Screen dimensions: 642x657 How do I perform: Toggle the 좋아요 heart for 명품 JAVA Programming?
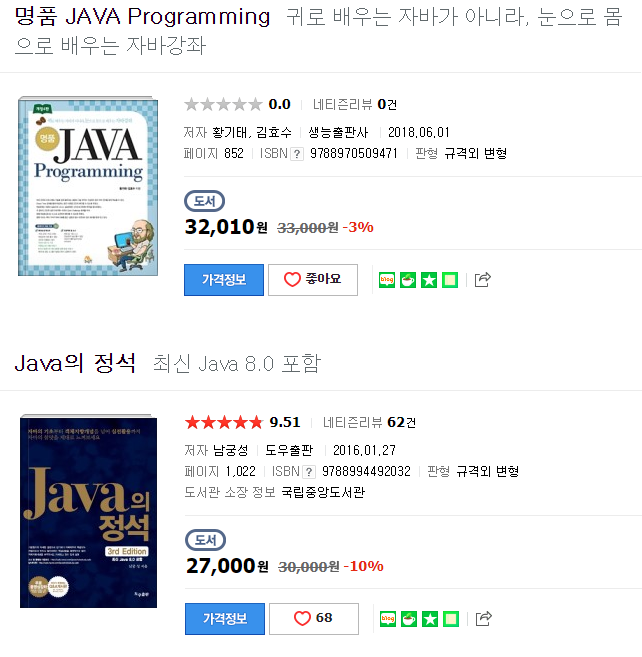313,279
